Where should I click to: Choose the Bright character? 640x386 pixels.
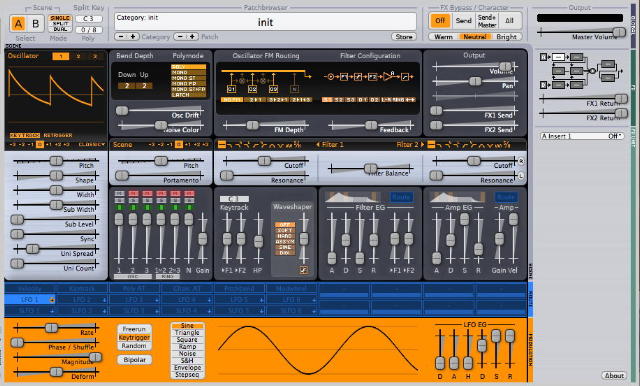click(x=507, y=37)
